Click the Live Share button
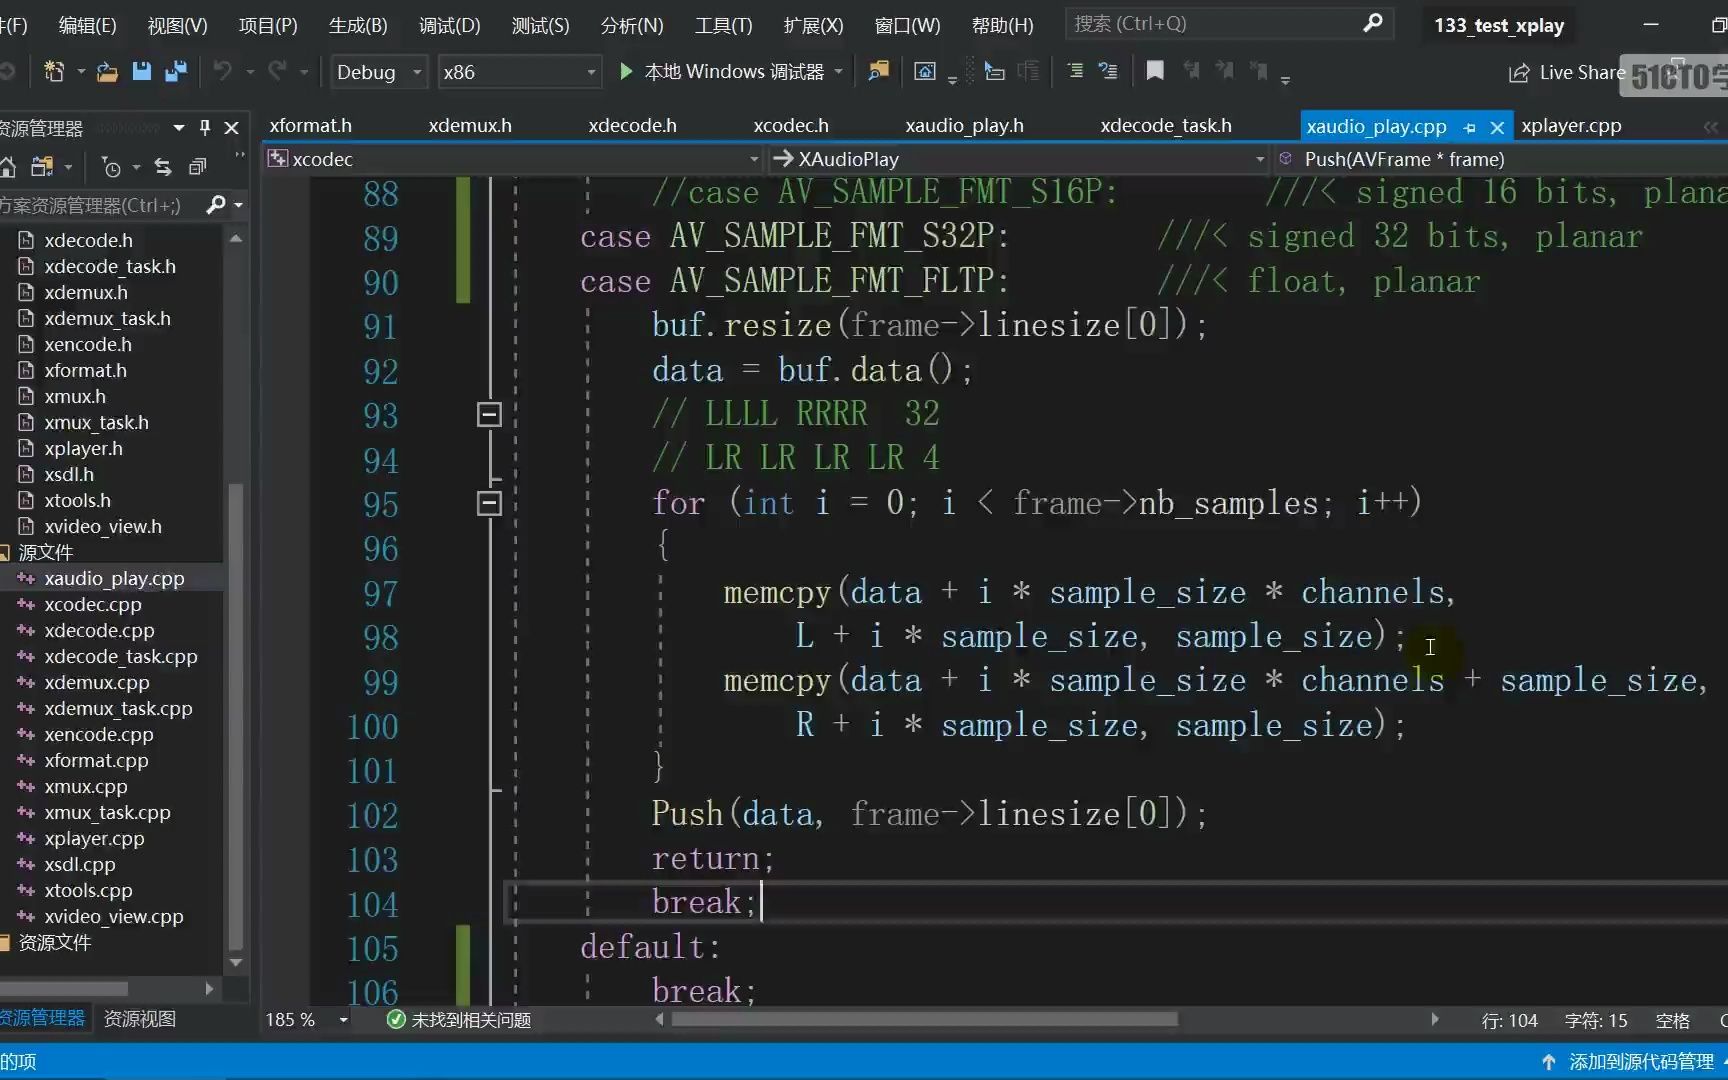The image size is (1728, 1080). (1567, 72)
